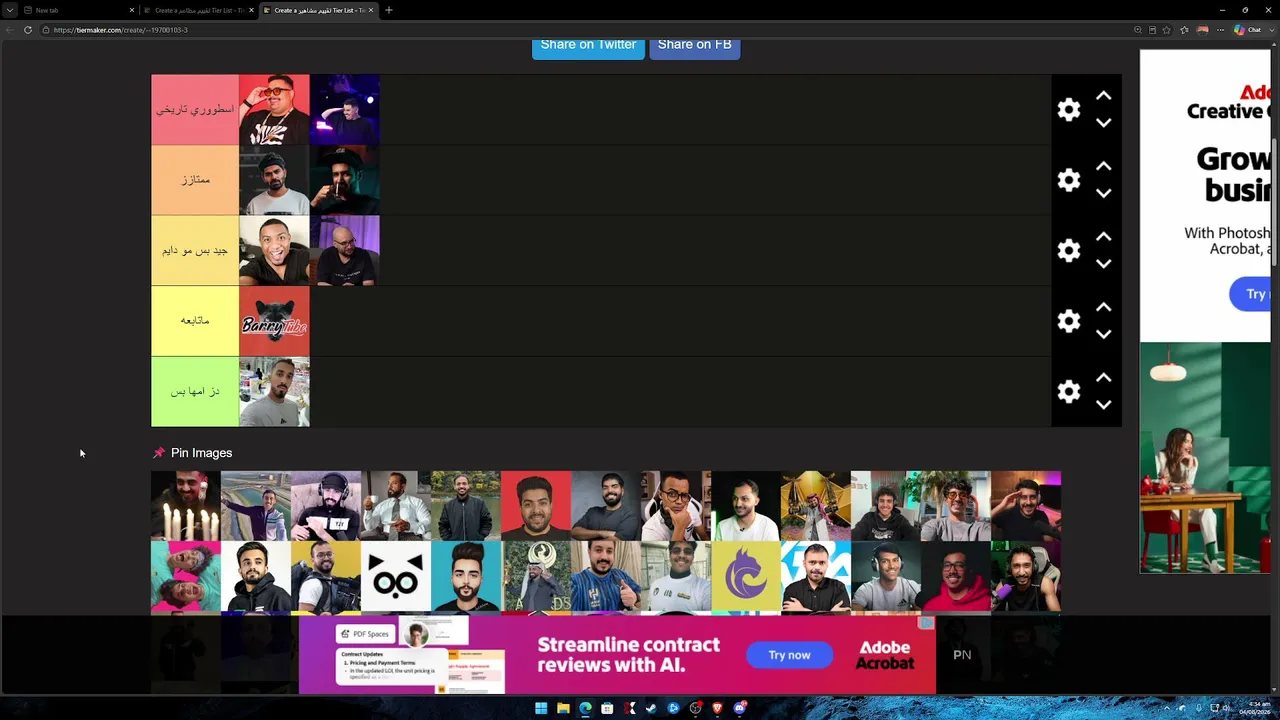Screen dimensions: 1280x720
Task: Select the BarryTube logo in the ماتابعه row
Action: [274, 321]
